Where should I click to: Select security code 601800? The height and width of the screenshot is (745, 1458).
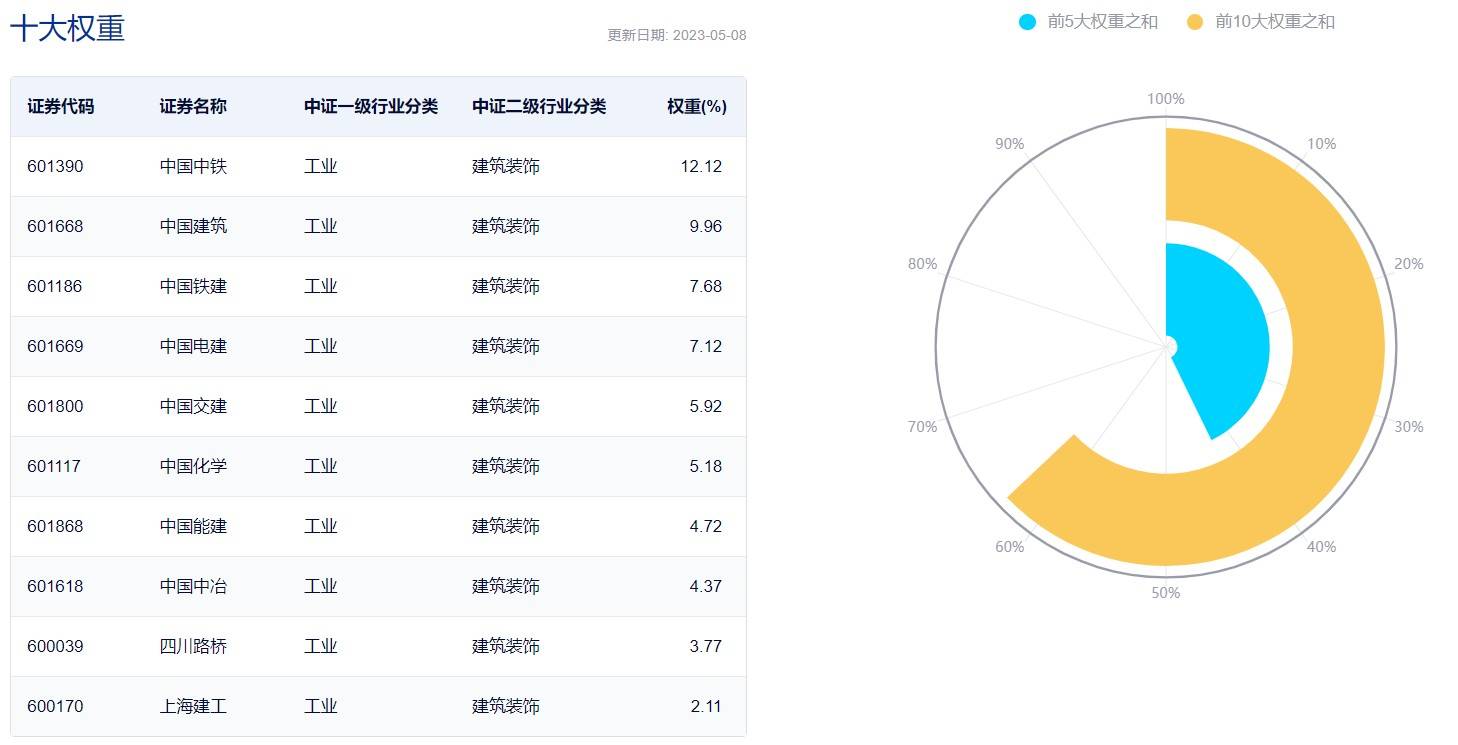tap(55, 407)
